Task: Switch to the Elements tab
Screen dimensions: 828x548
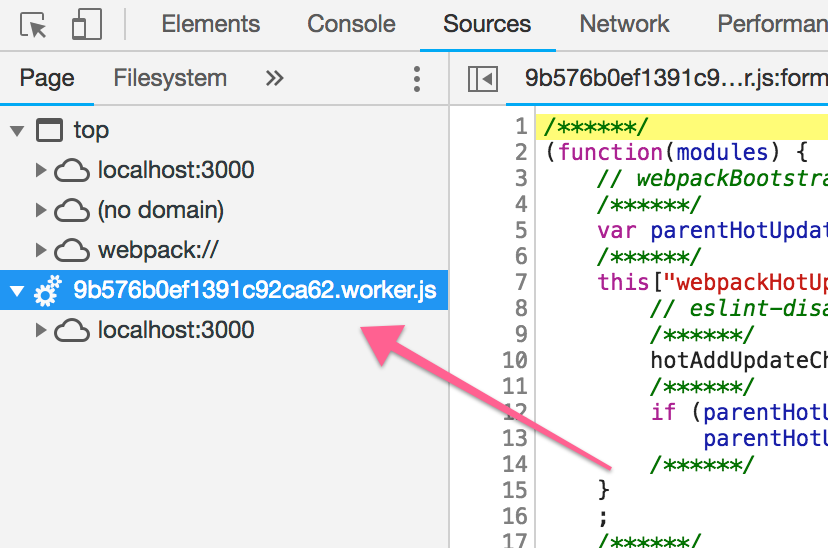Action: pyautogui.click(x=210, y=25)
